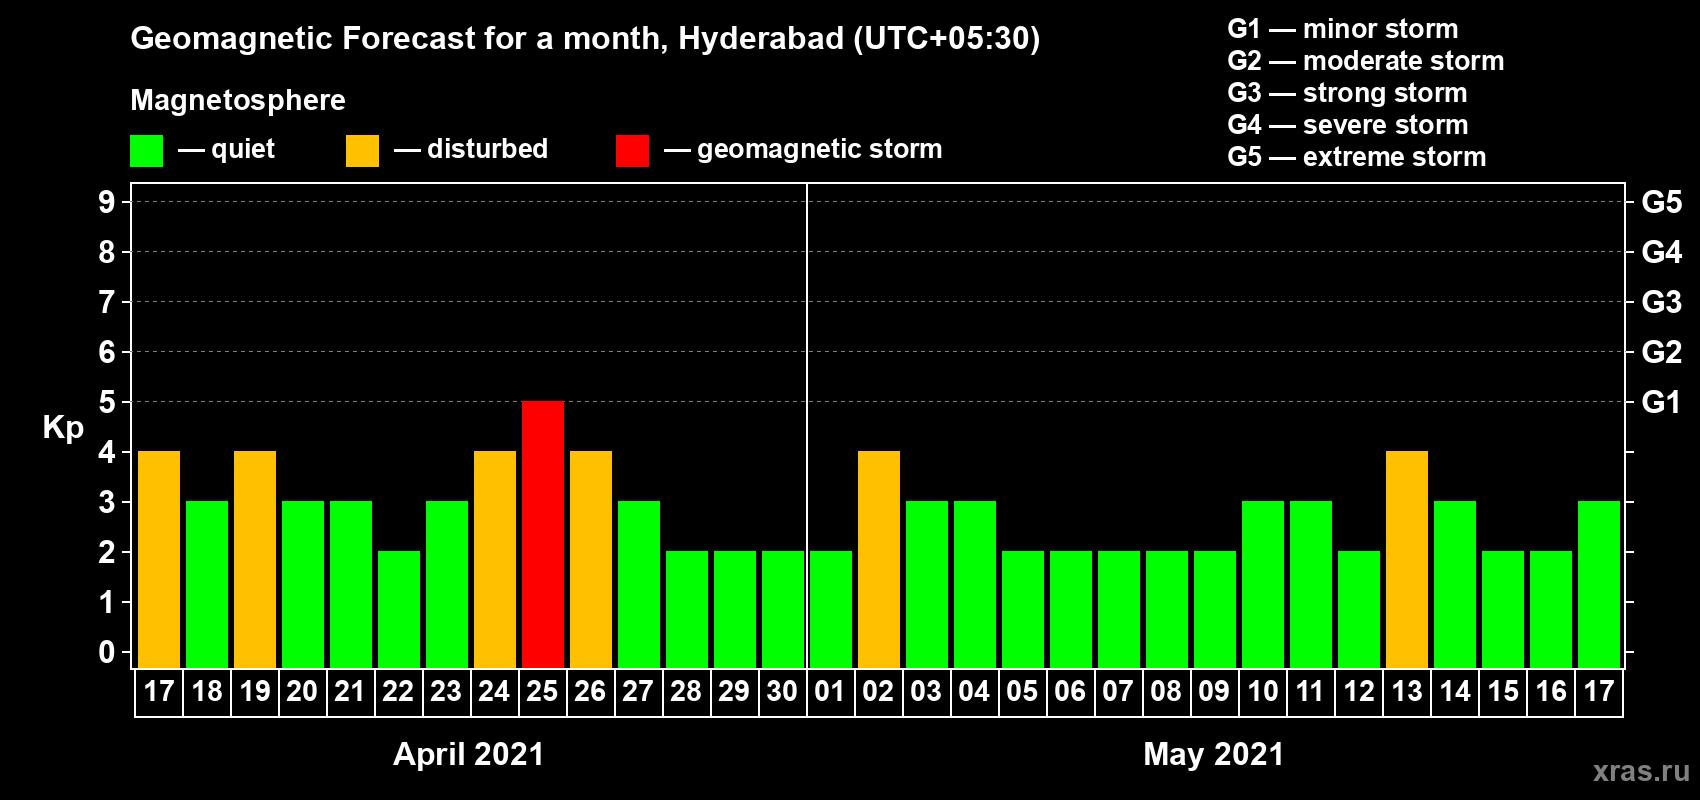Click the 'G3 — strong storm' legend line
Image resolution: width=1700 pixels, height=800 pixels.
[x=1347, y=93]
